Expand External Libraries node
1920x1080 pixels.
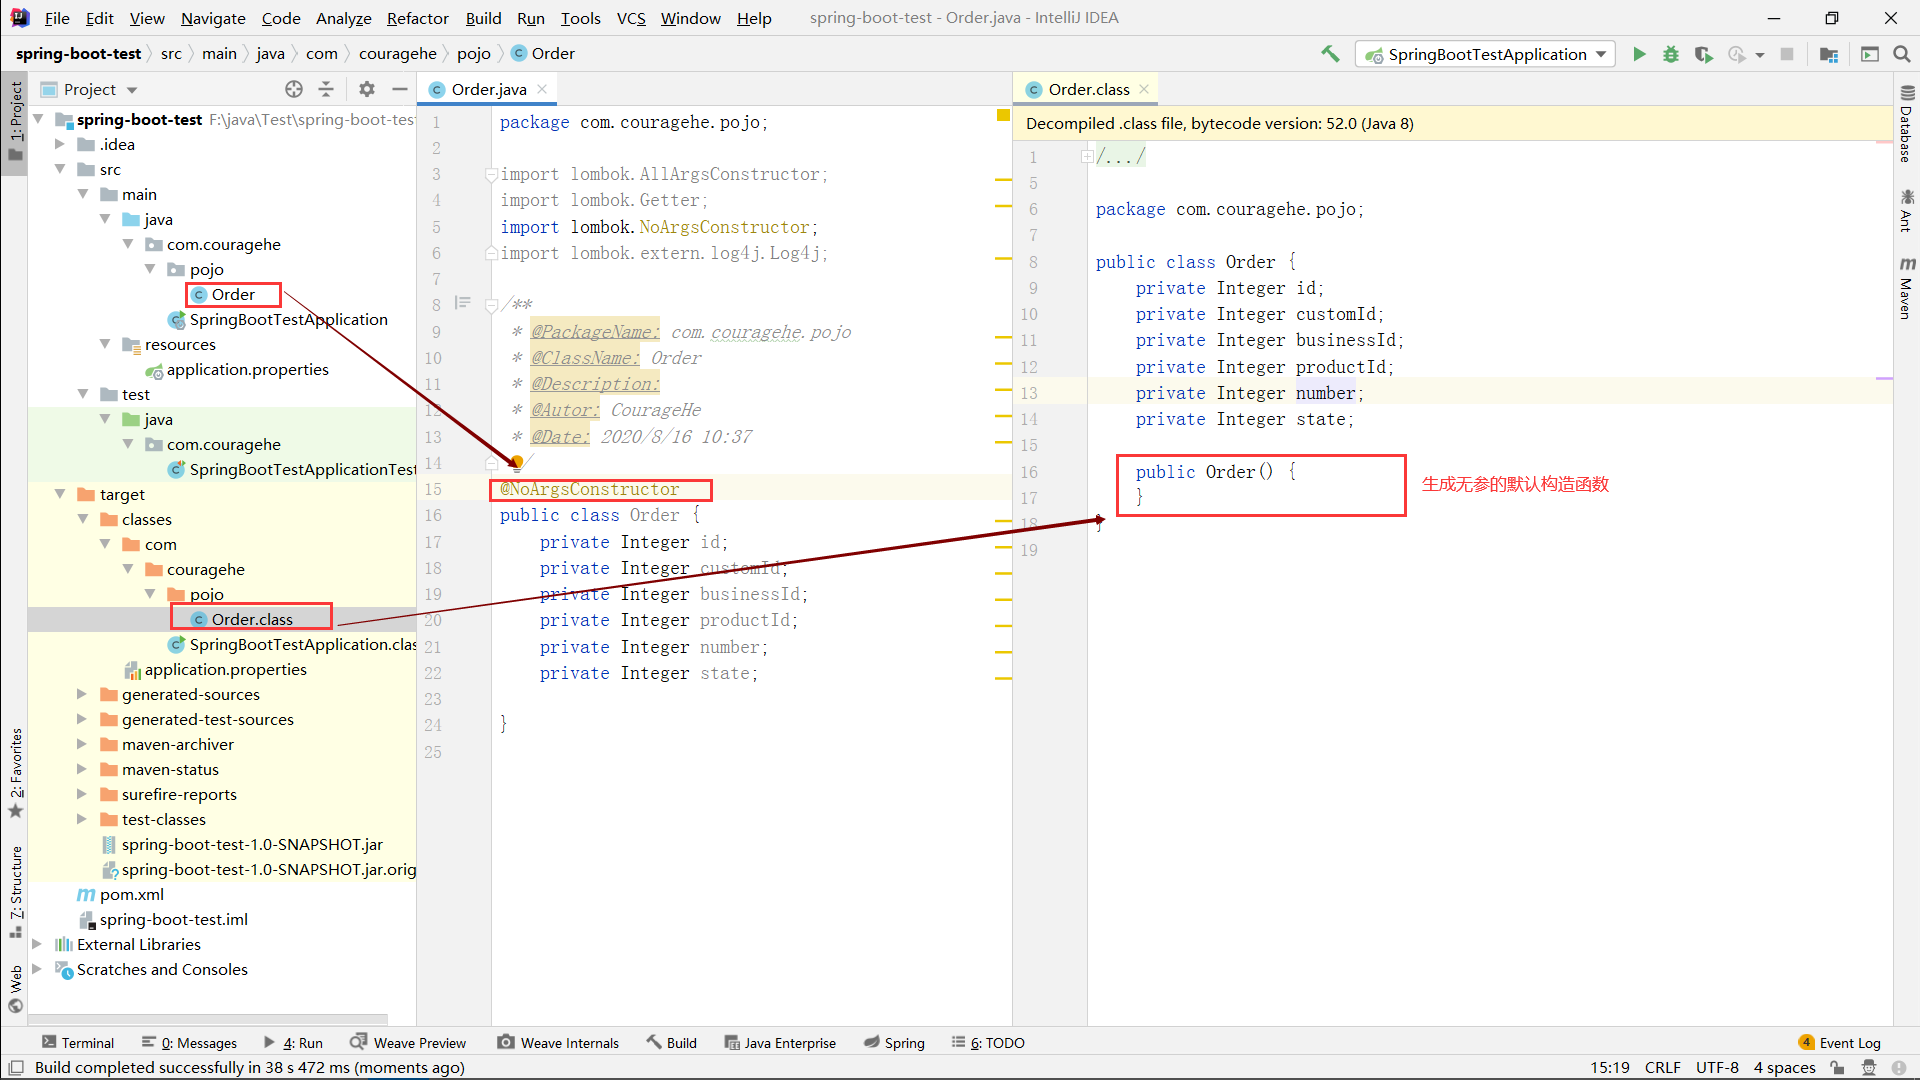click(37, 944)
